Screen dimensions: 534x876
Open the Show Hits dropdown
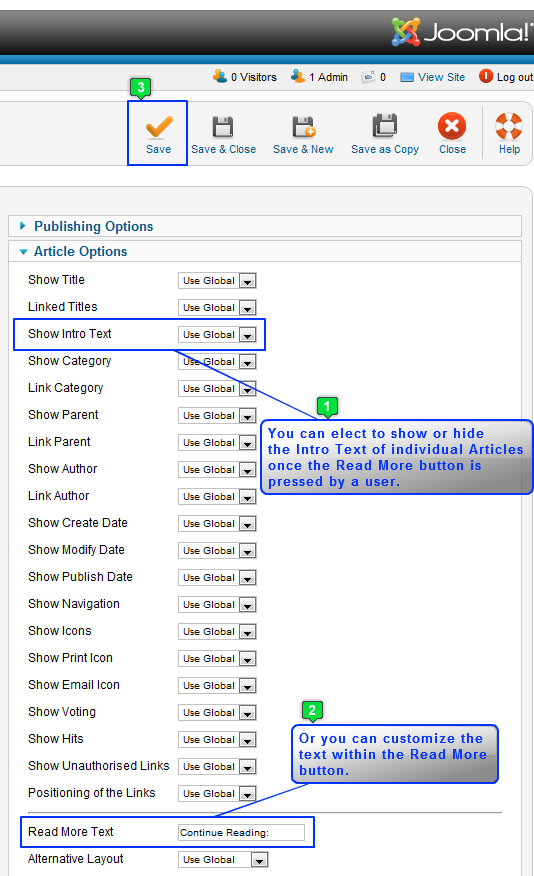(217, 740)
